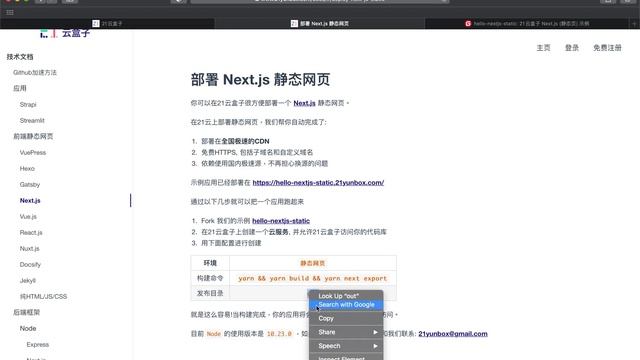Choose Copy in the context menu
640x360 pixels.
click(x=346, y=318)
